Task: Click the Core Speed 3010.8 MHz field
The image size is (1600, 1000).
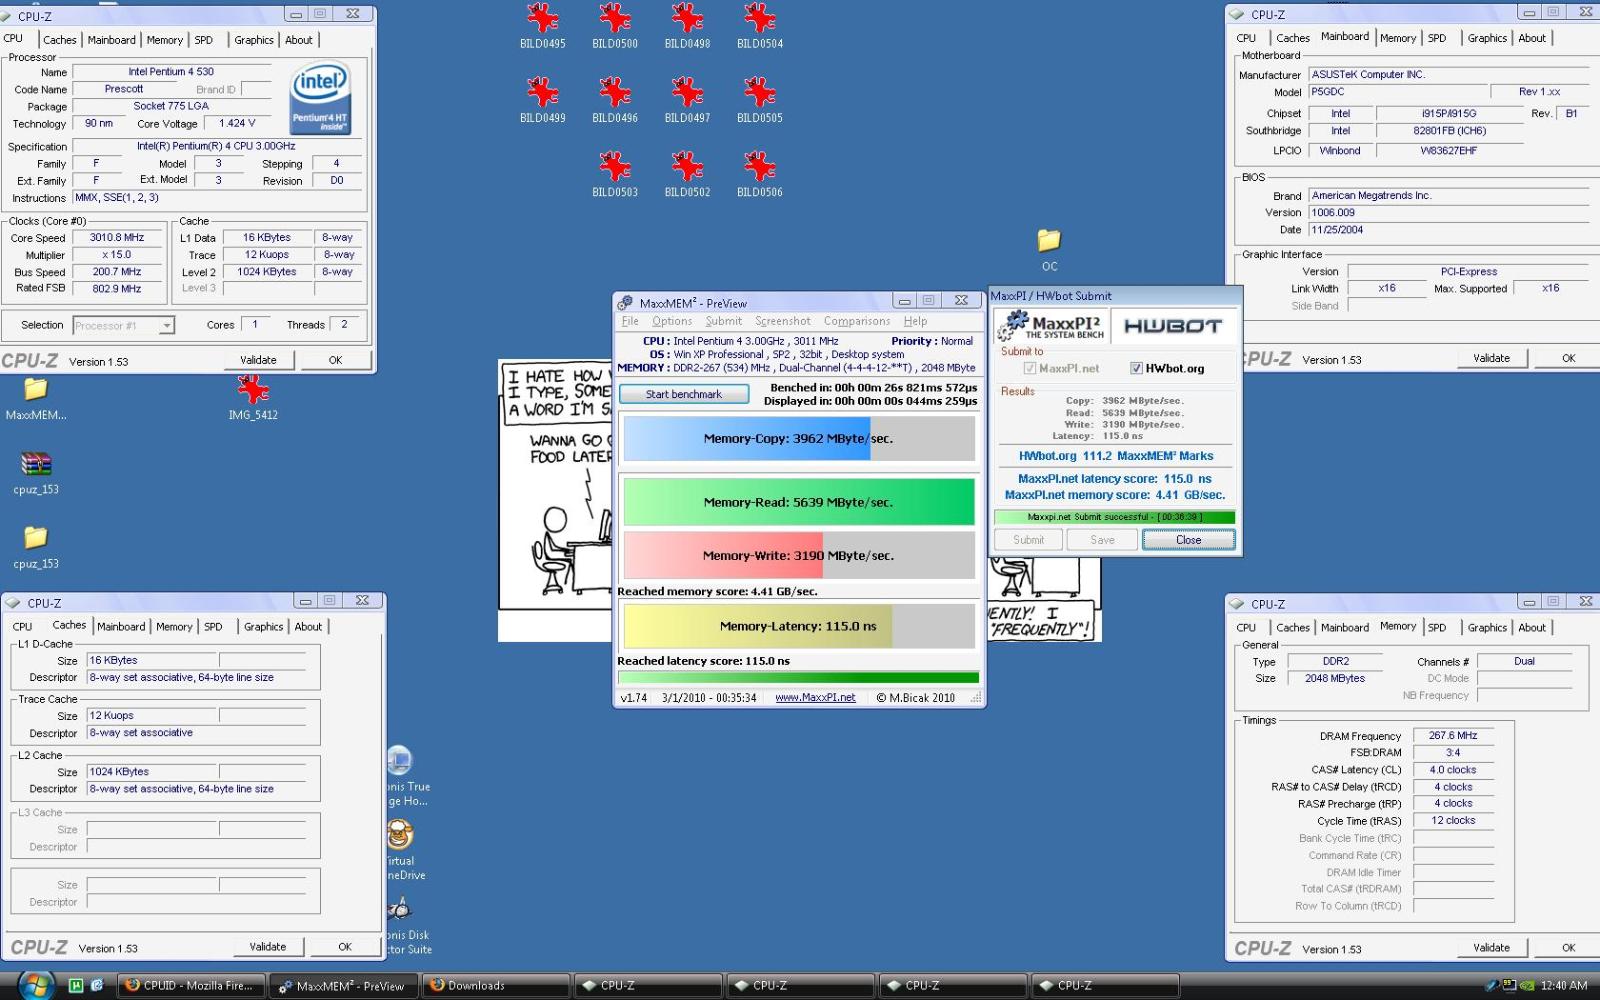Action: tap(116, 238)
